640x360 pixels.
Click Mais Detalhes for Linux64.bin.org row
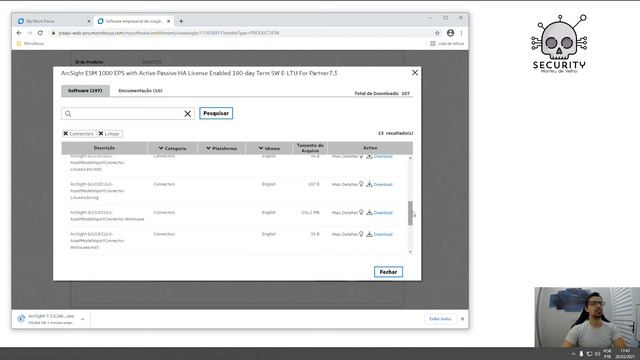coord(344,184)
